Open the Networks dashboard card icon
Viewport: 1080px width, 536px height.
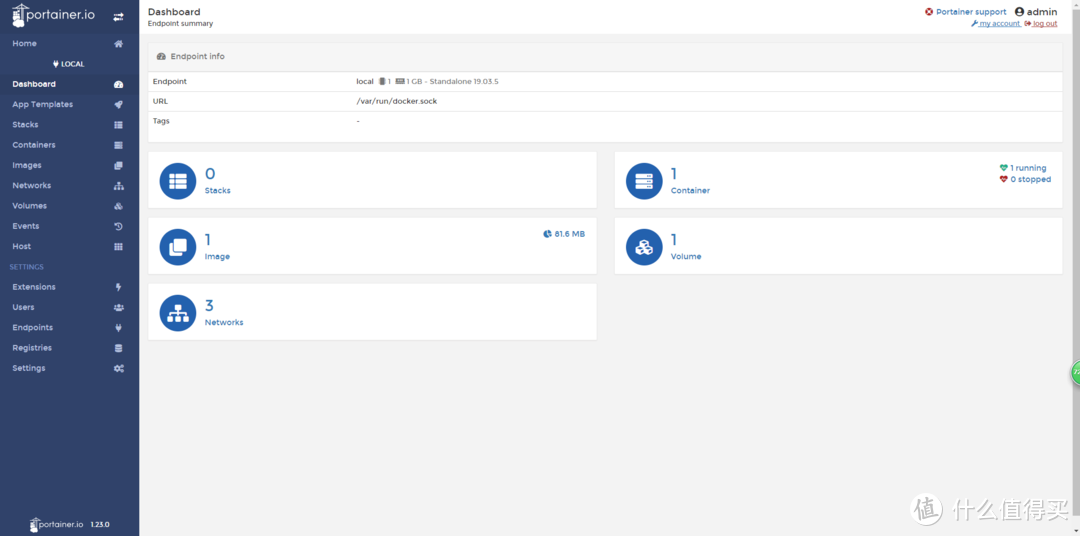(178, 313)
